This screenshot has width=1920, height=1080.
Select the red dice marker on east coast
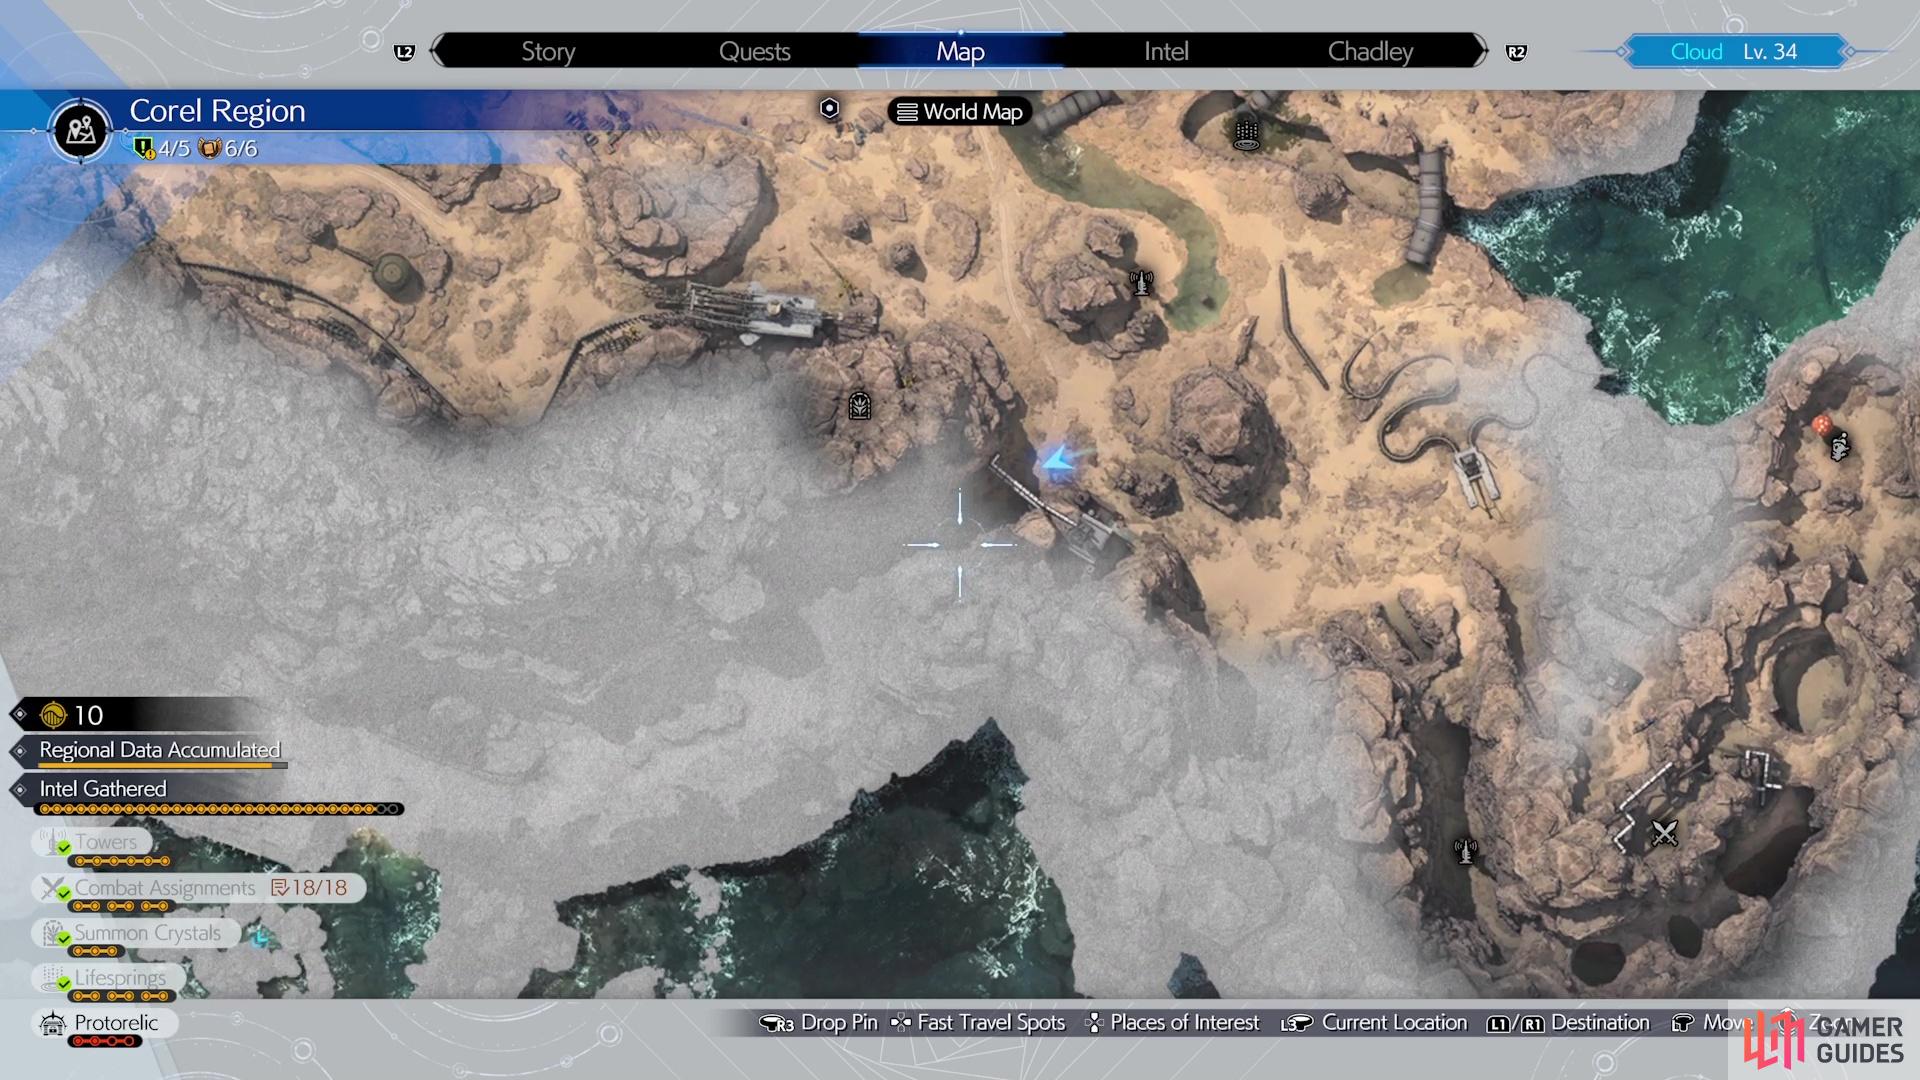pos(1822,424)
